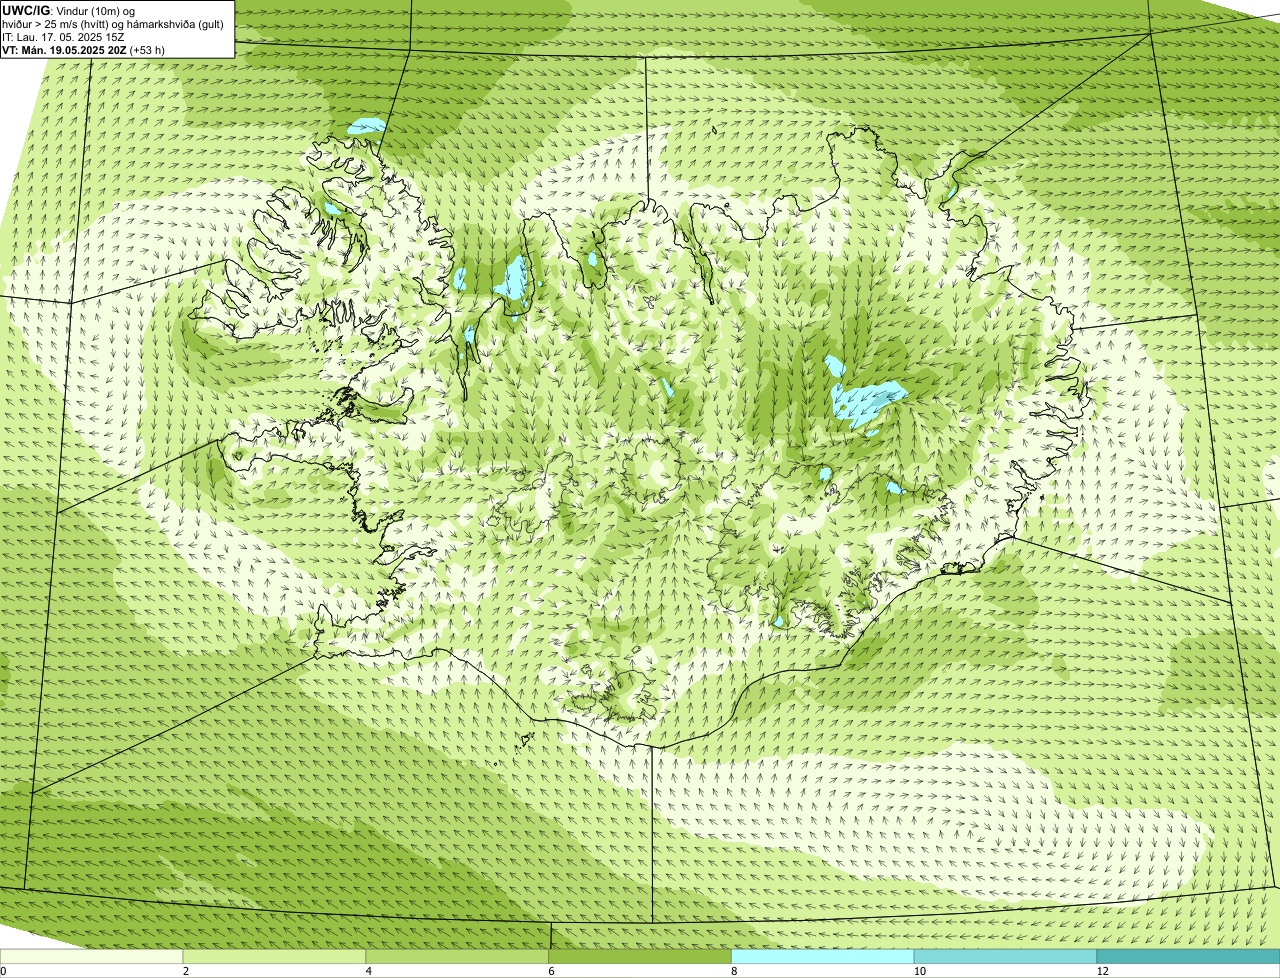Click the line "hviður > 25 m/s (hvítt) og hámarkshviða (gult)"

tap(113, 23)
